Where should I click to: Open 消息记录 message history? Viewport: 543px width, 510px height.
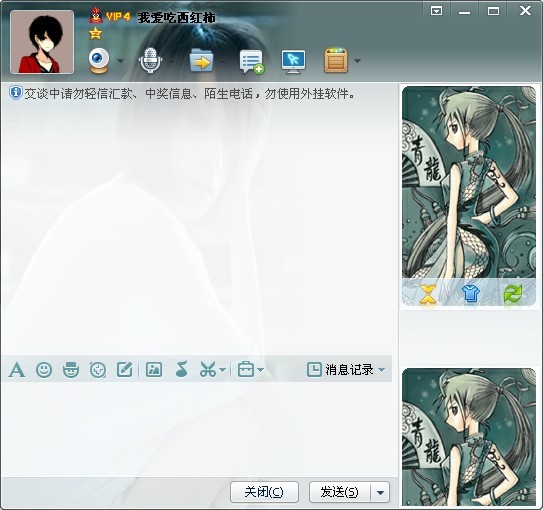(346, 369)
